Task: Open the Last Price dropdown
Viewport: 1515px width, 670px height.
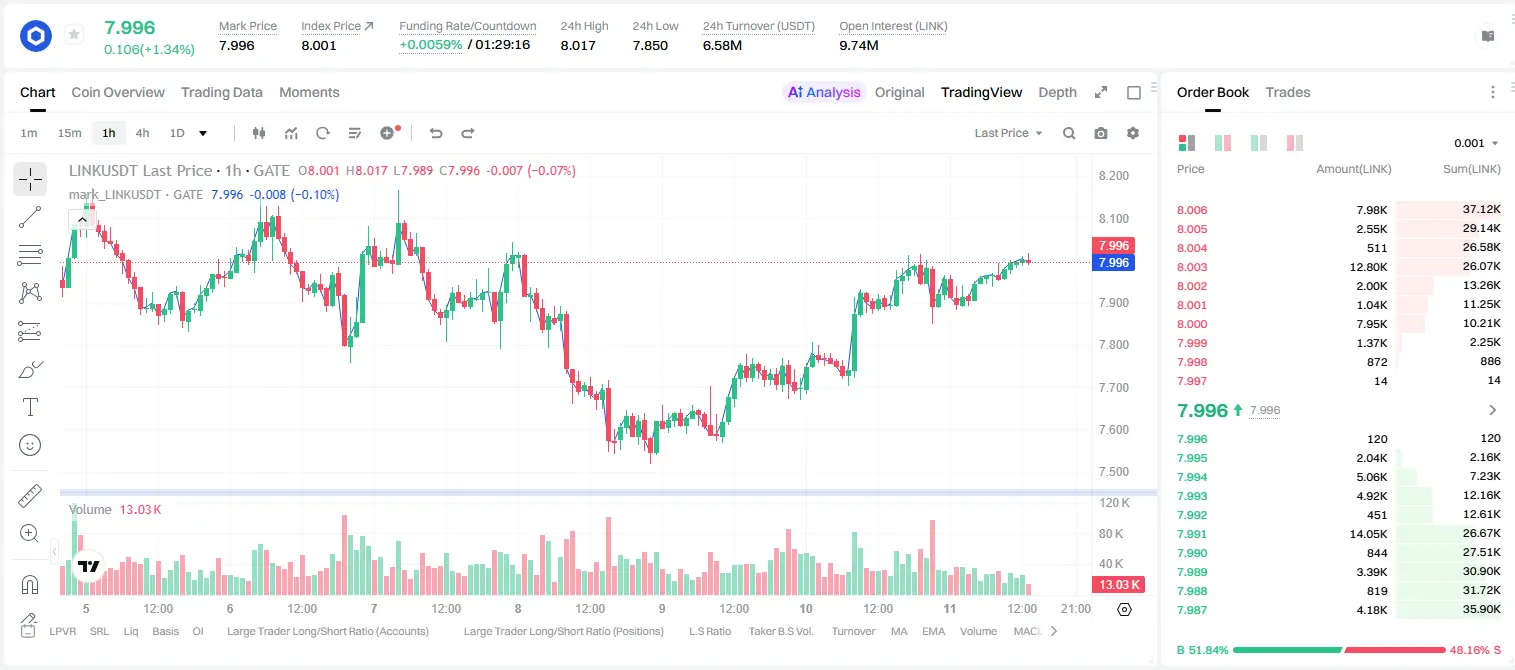Action: 1008,133
